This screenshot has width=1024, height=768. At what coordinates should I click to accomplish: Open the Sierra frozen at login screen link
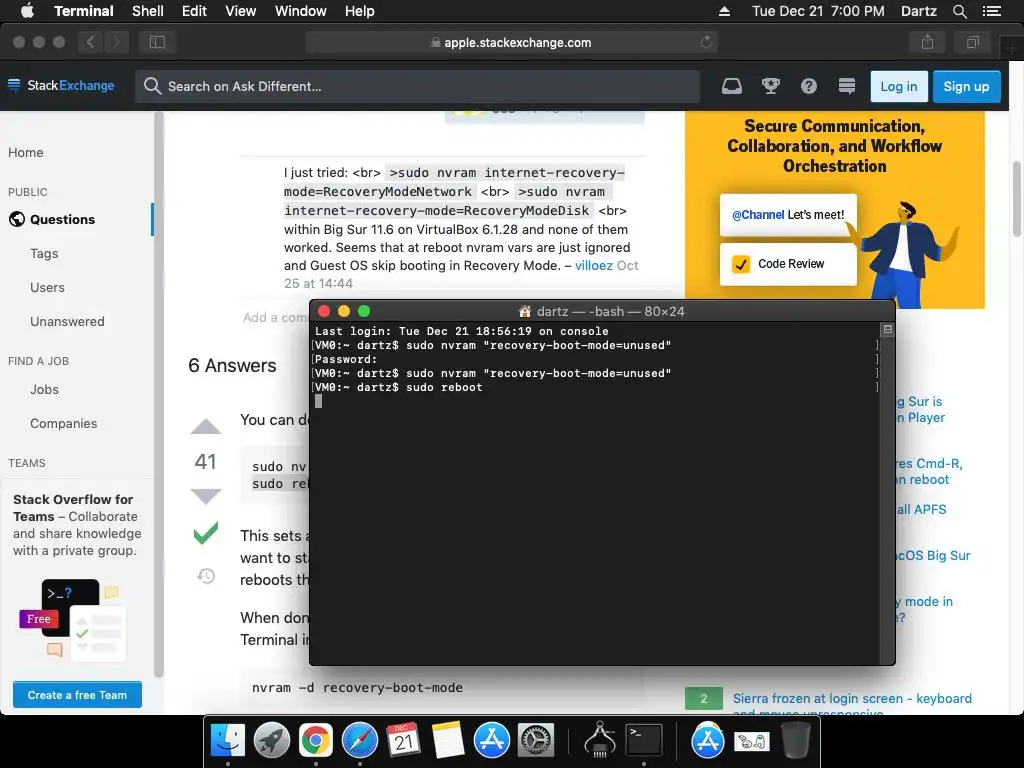(852, 704)
